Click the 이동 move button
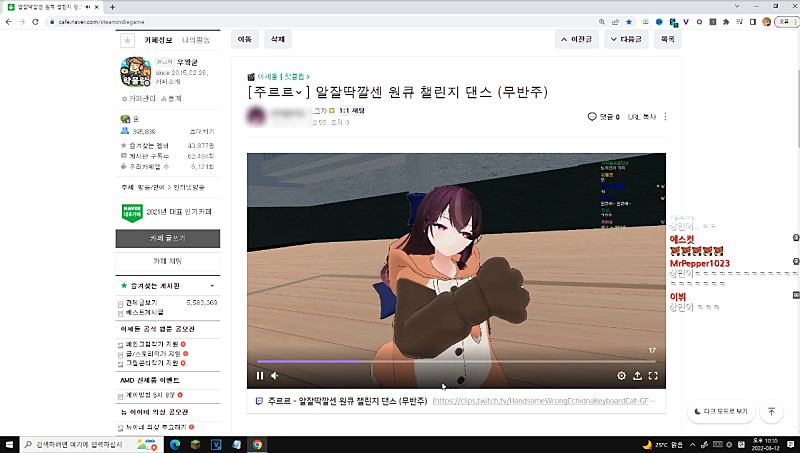 (x=245, y=39)
